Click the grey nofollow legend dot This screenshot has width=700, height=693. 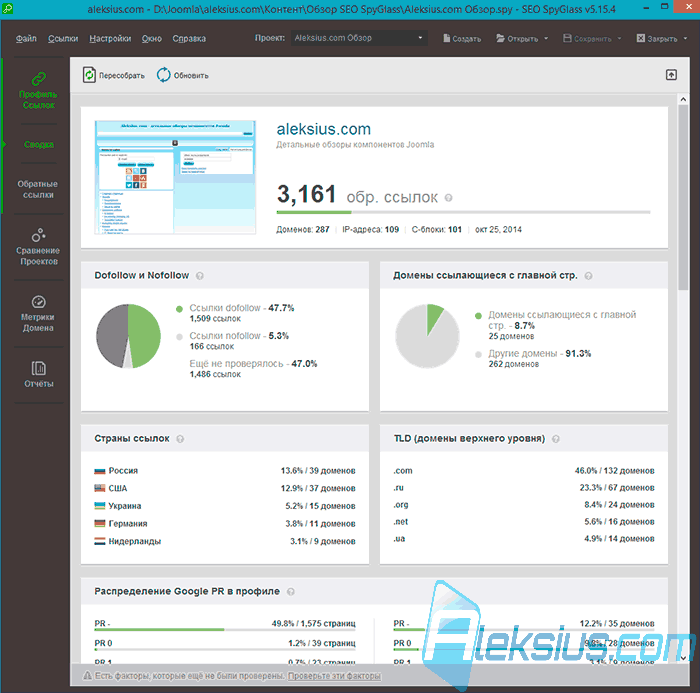coord(179,337)
